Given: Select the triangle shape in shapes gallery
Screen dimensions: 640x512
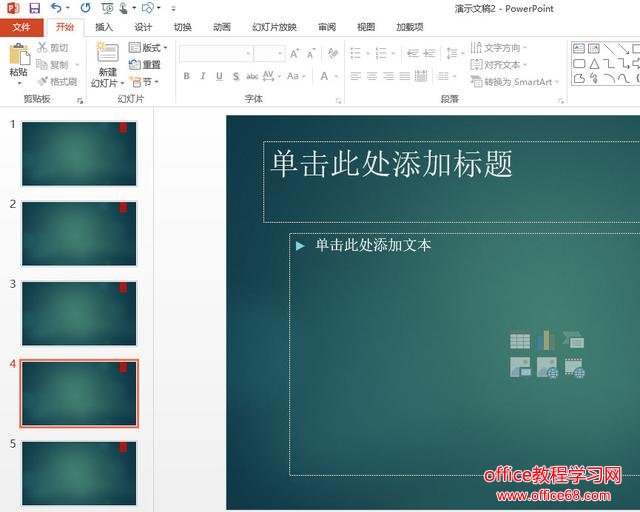Looking at the screenshot, I should pyautogui.click(x=594, y=64).
